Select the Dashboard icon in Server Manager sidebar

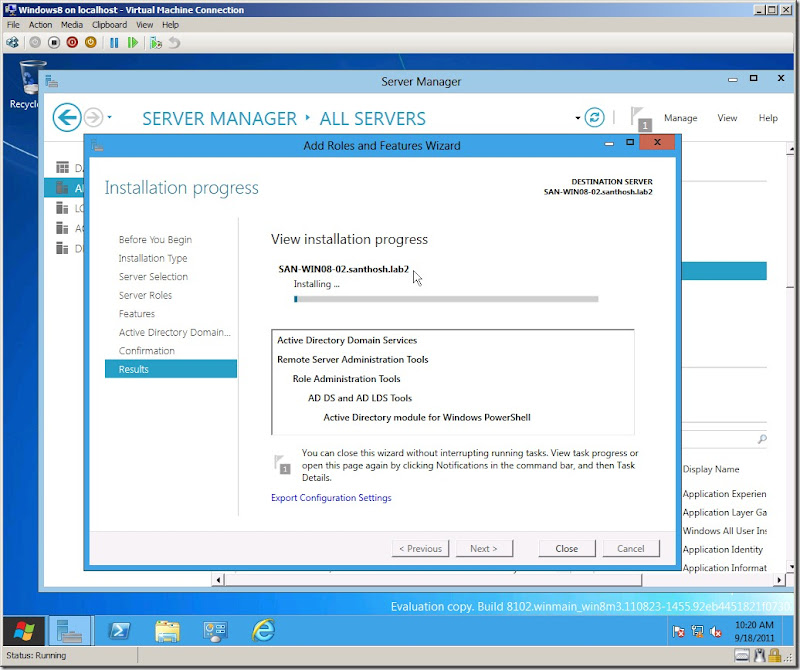pos(62,167)
